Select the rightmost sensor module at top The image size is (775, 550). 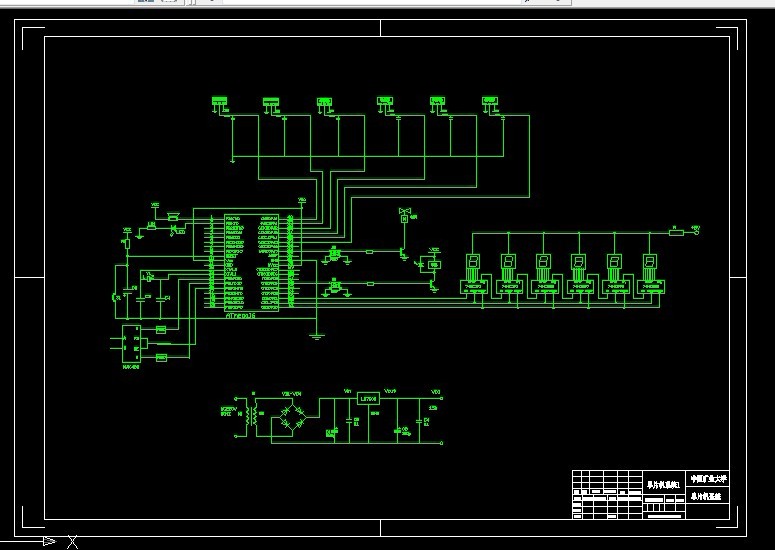click(489, 101)
